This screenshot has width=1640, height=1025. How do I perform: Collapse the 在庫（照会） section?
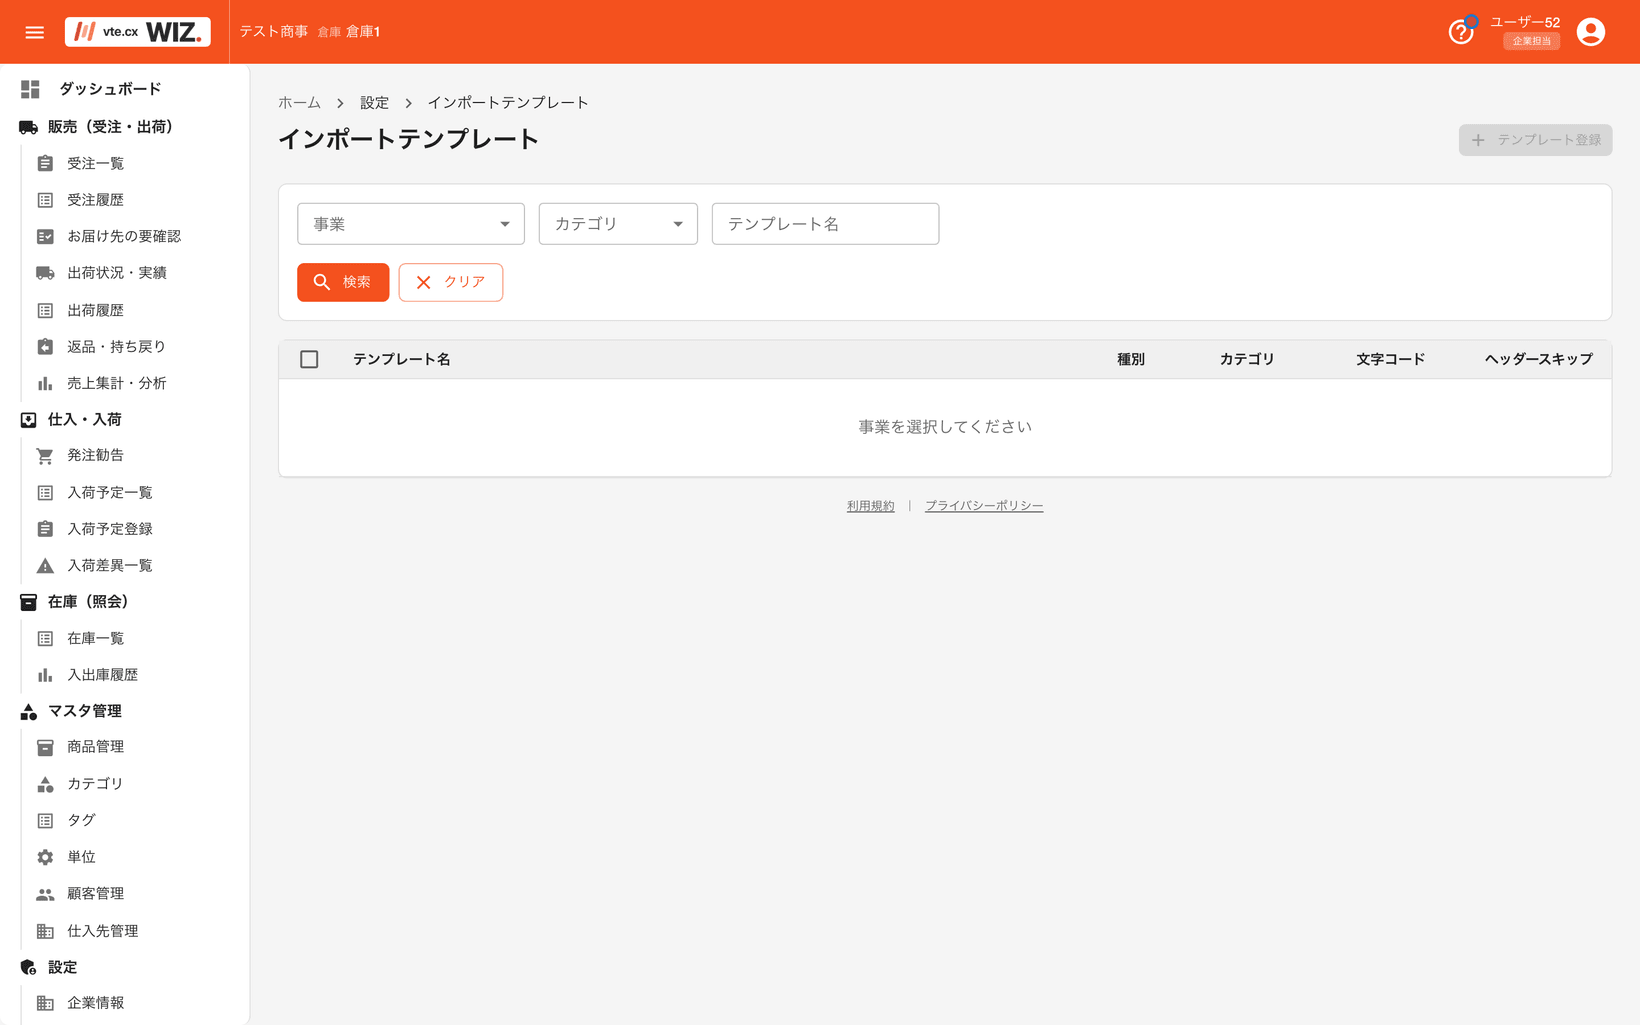click(88, 601)
